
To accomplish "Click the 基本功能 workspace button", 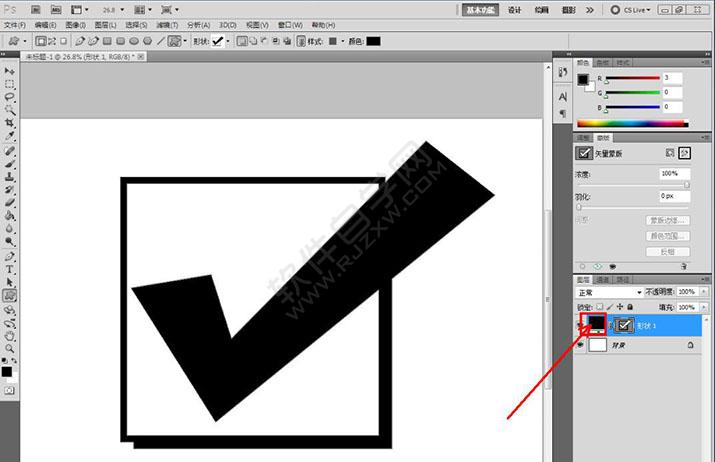I will [479, 9].
